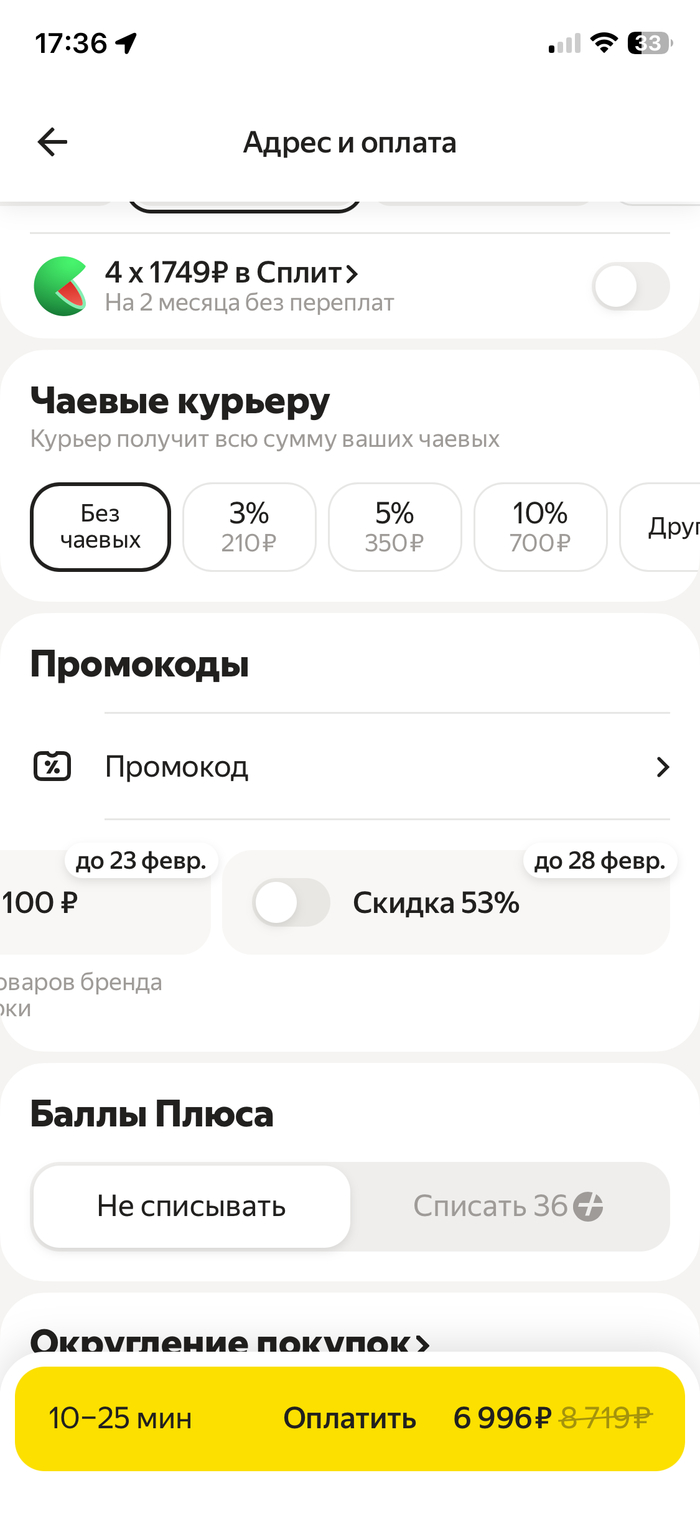Tap the cellular signal bars
This screenshot has width=700, height=1516.
[564, 44]
